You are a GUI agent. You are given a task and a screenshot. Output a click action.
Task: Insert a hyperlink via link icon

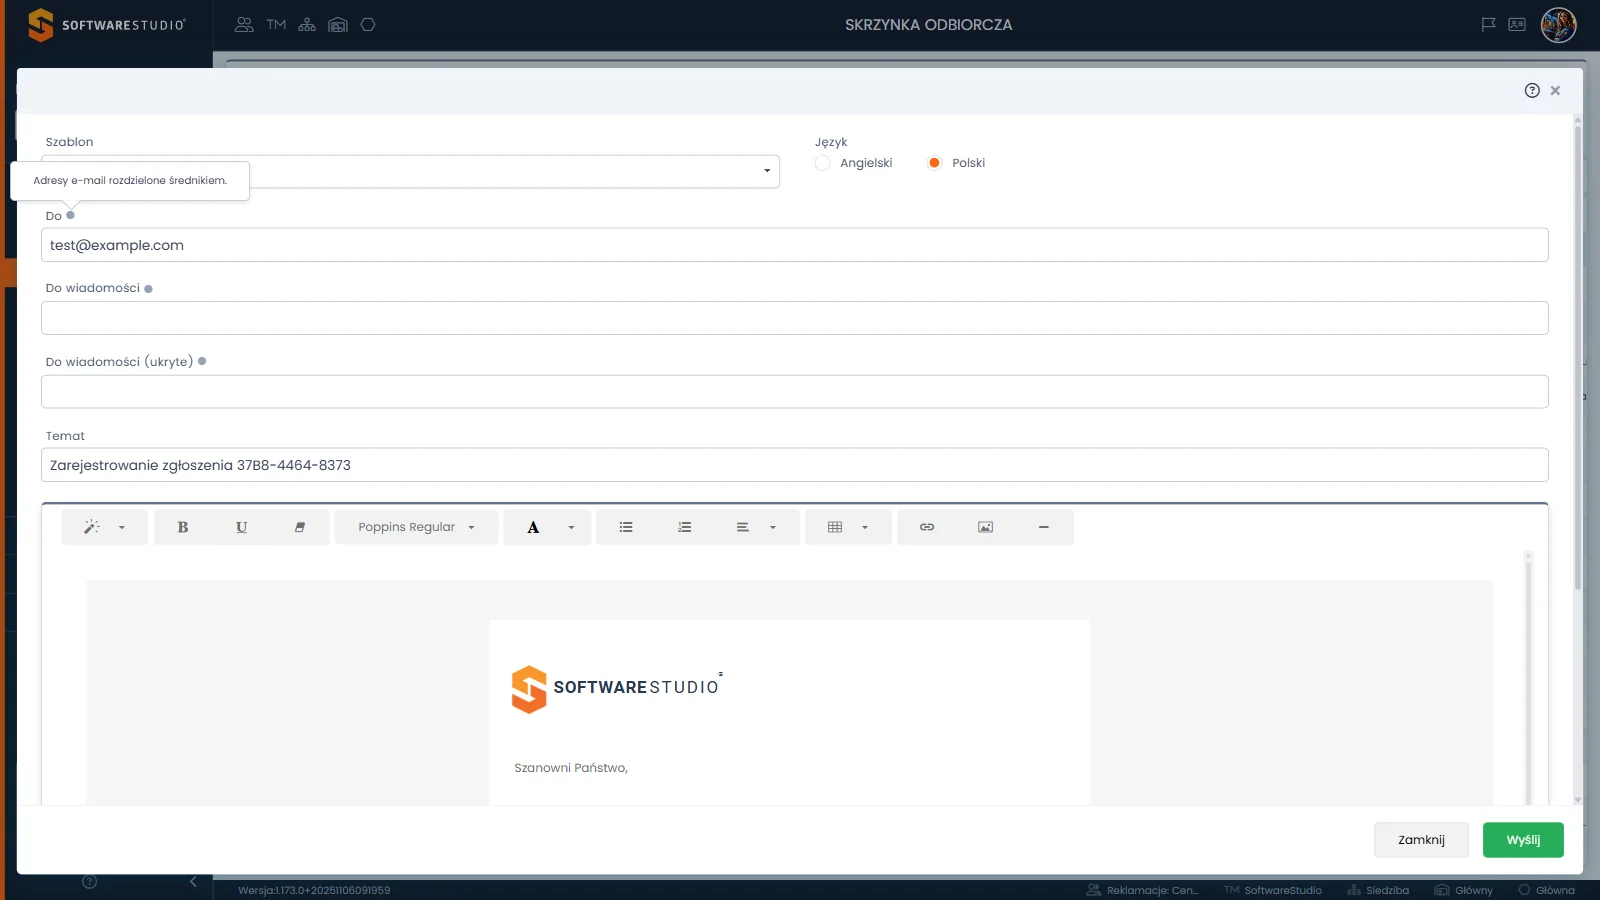click(927, 527)
